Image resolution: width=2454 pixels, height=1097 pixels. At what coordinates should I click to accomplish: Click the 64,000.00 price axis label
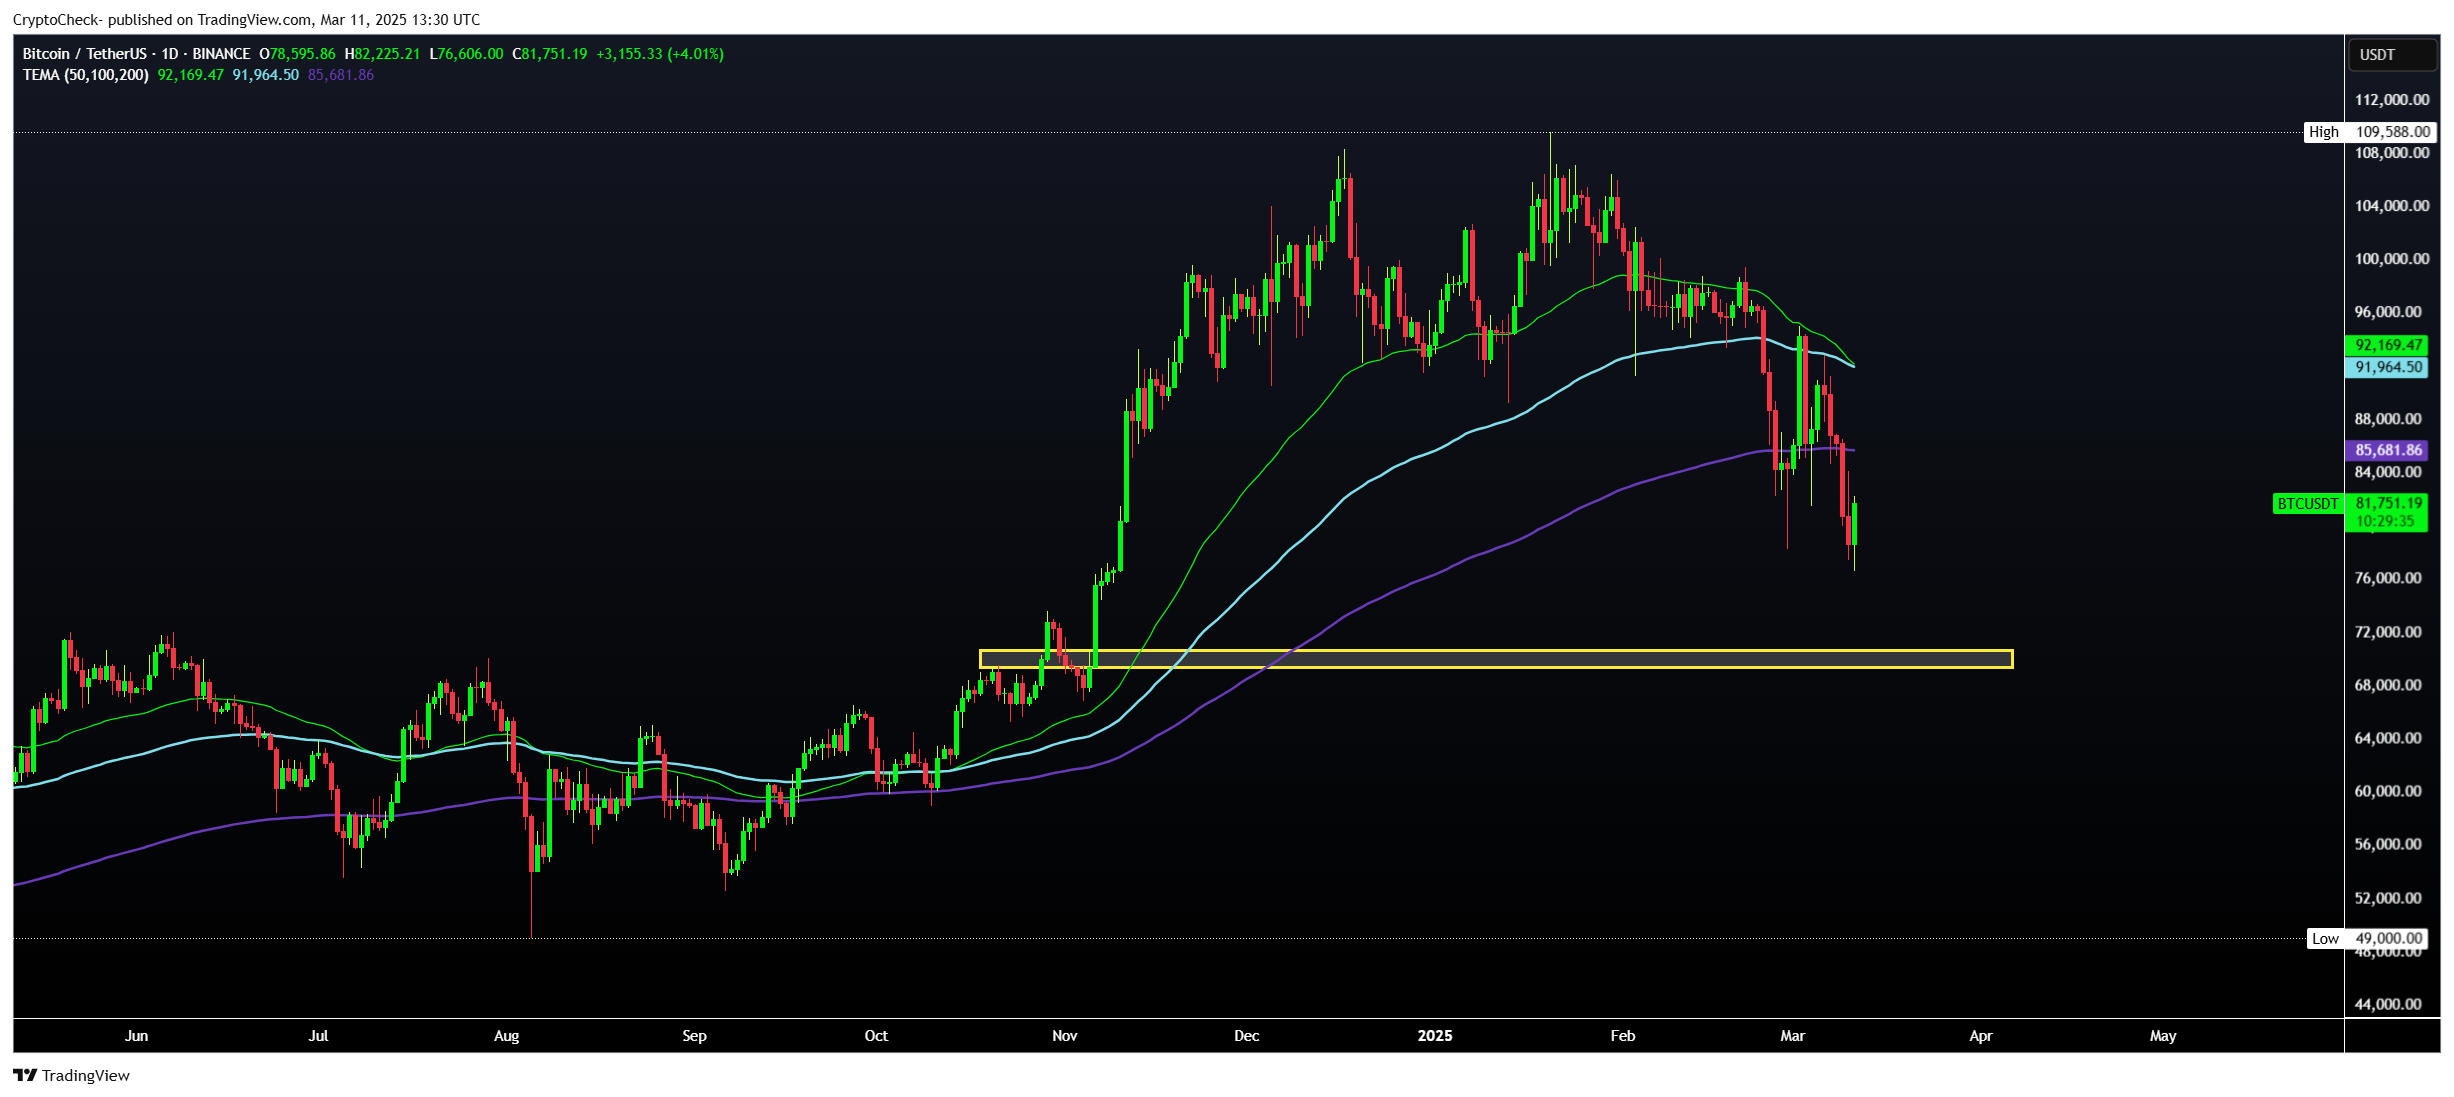coord(2388,738)
